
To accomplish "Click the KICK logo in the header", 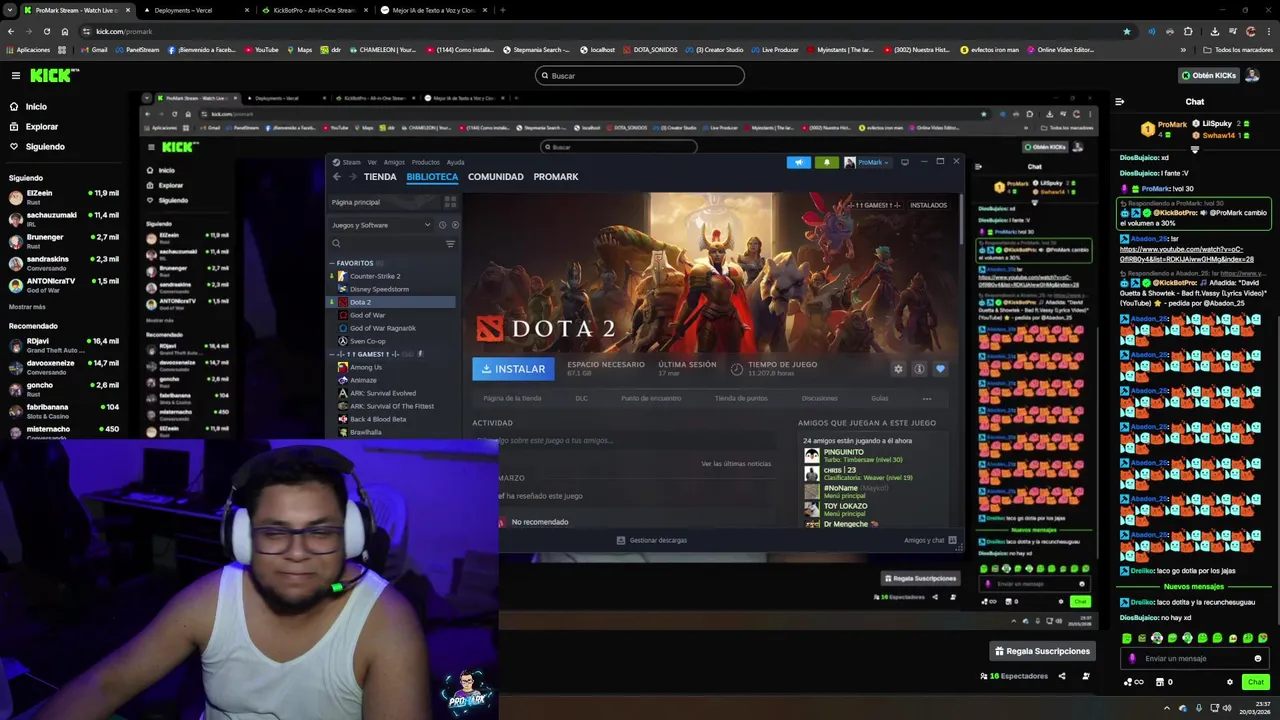I will tap(50, 75).
